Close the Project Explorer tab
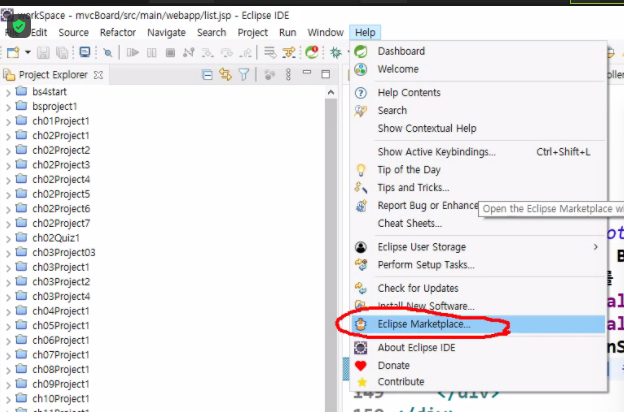 click(98, 75)
